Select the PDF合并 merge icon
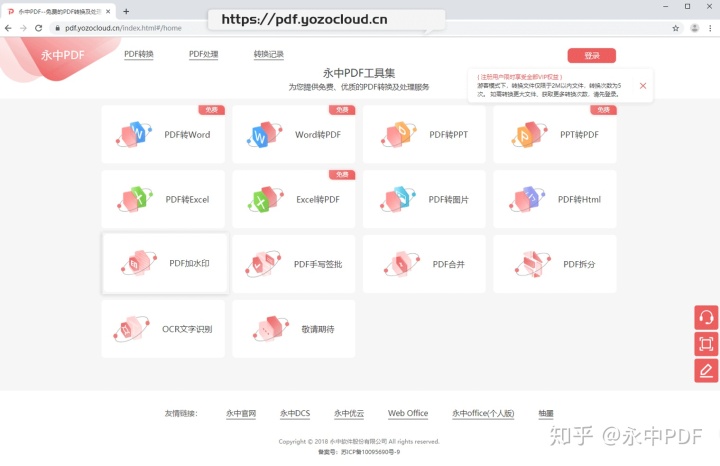 coord(402,264)
